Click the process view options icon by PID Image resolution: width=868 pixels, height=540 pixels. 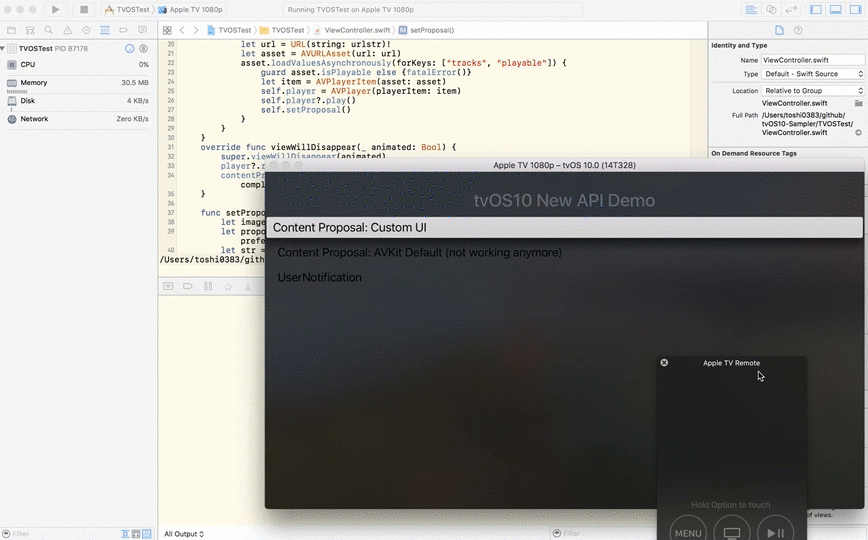pos(143,49)
